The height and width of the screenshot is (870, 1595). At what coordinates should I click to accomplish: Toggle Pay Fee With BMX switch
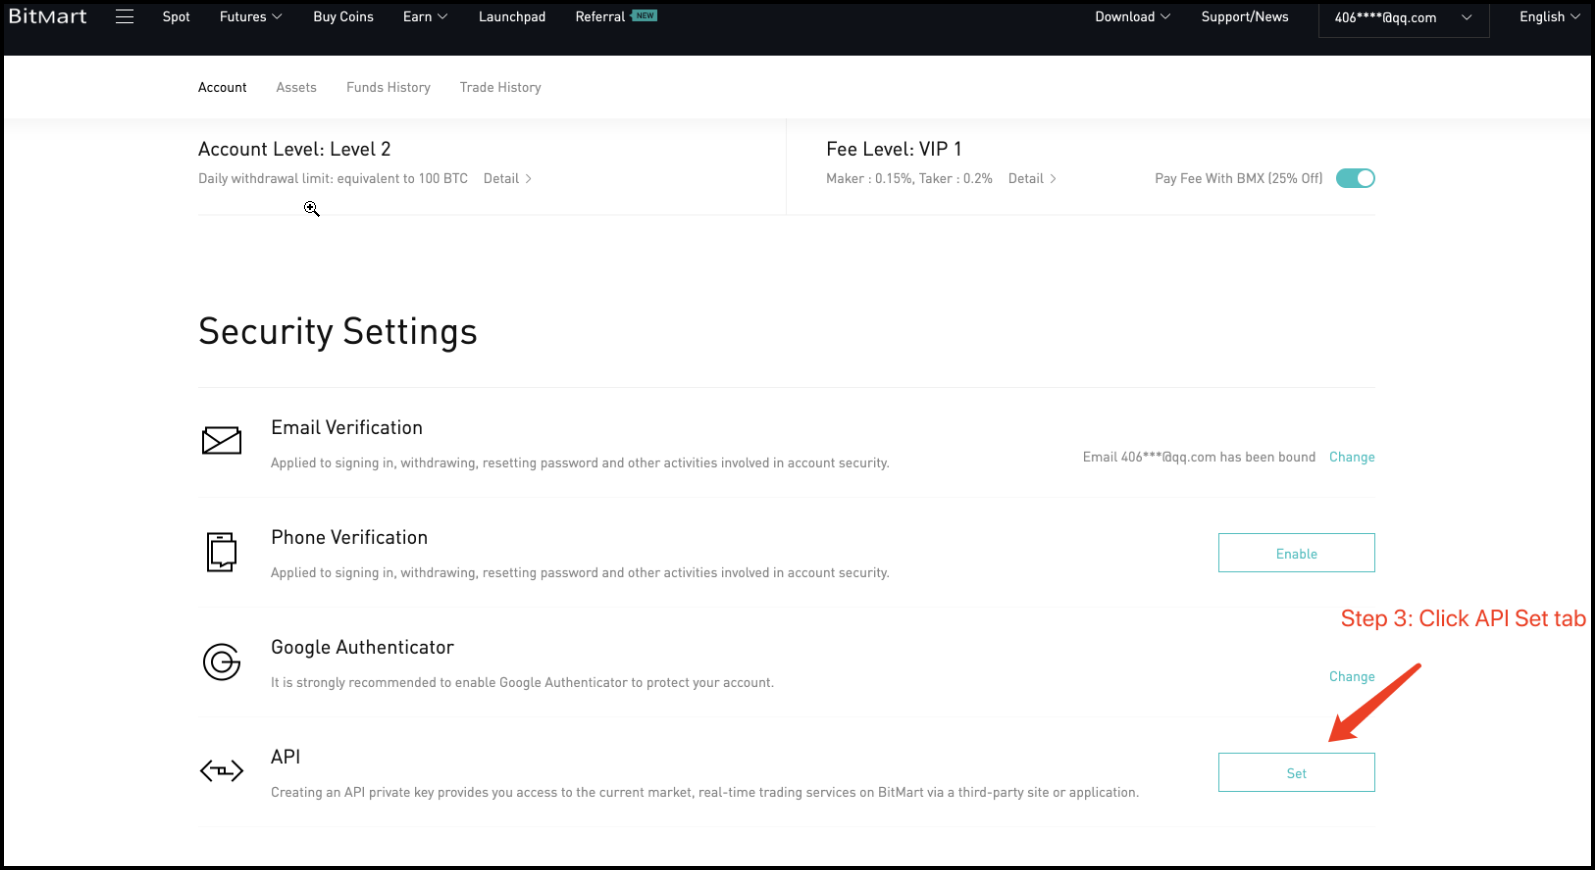pyautogui.click(x=1355, y=178)
